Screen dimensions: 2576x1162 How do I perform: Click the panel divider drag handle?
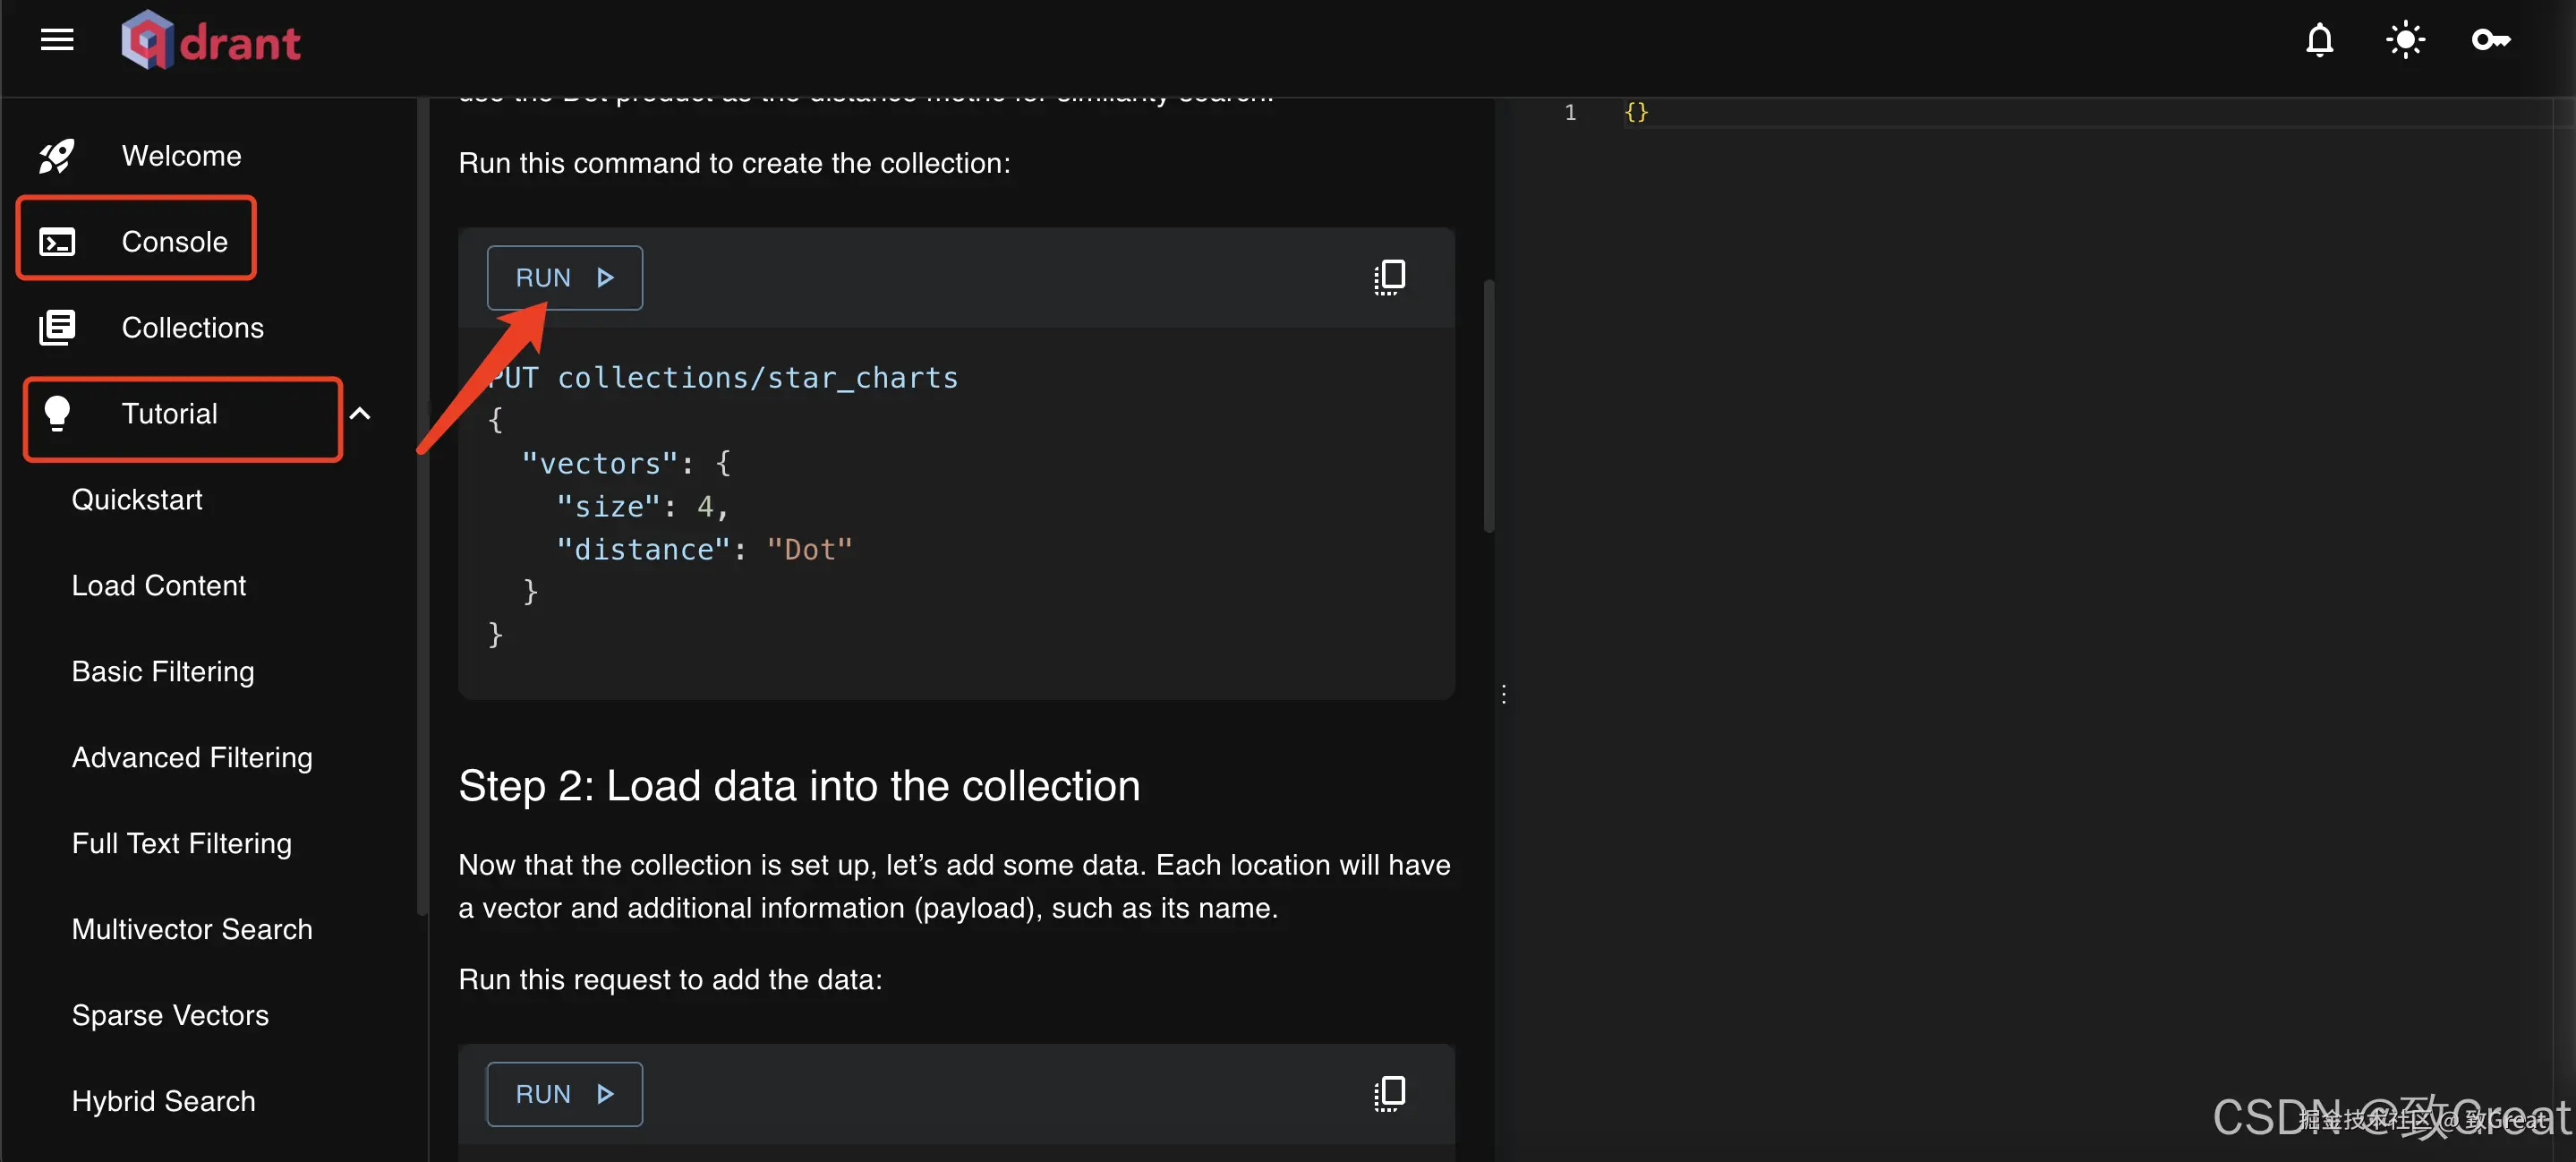tap(1503, 694)
